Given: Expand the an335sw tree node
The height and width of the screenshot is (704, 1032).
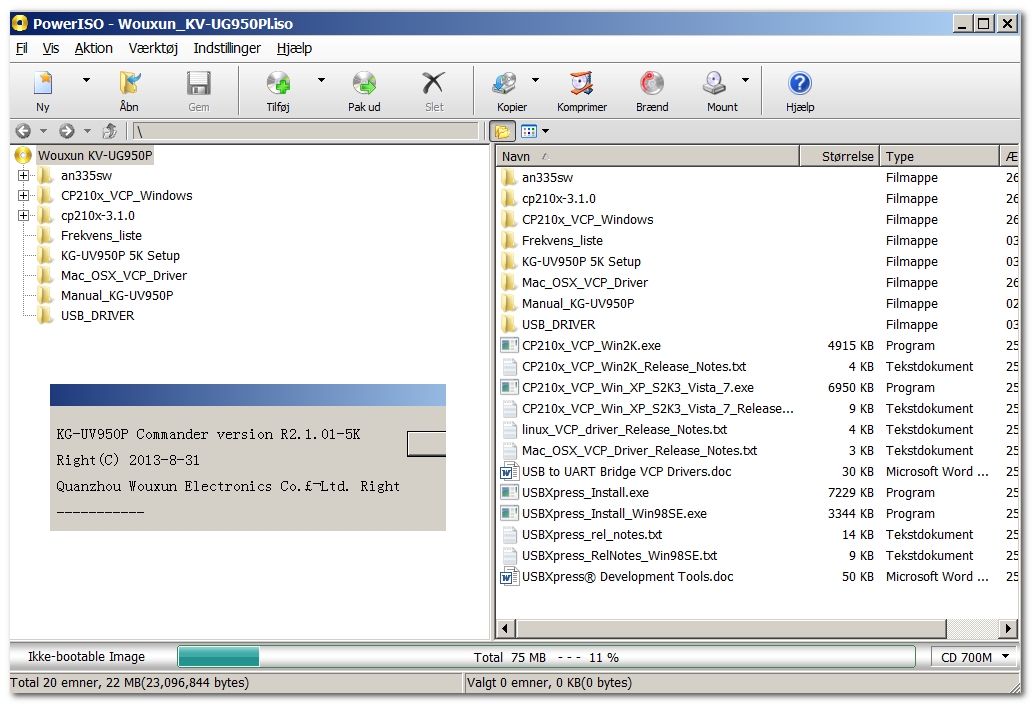Looking at the screenshot, I should click(x=24, y=176).
